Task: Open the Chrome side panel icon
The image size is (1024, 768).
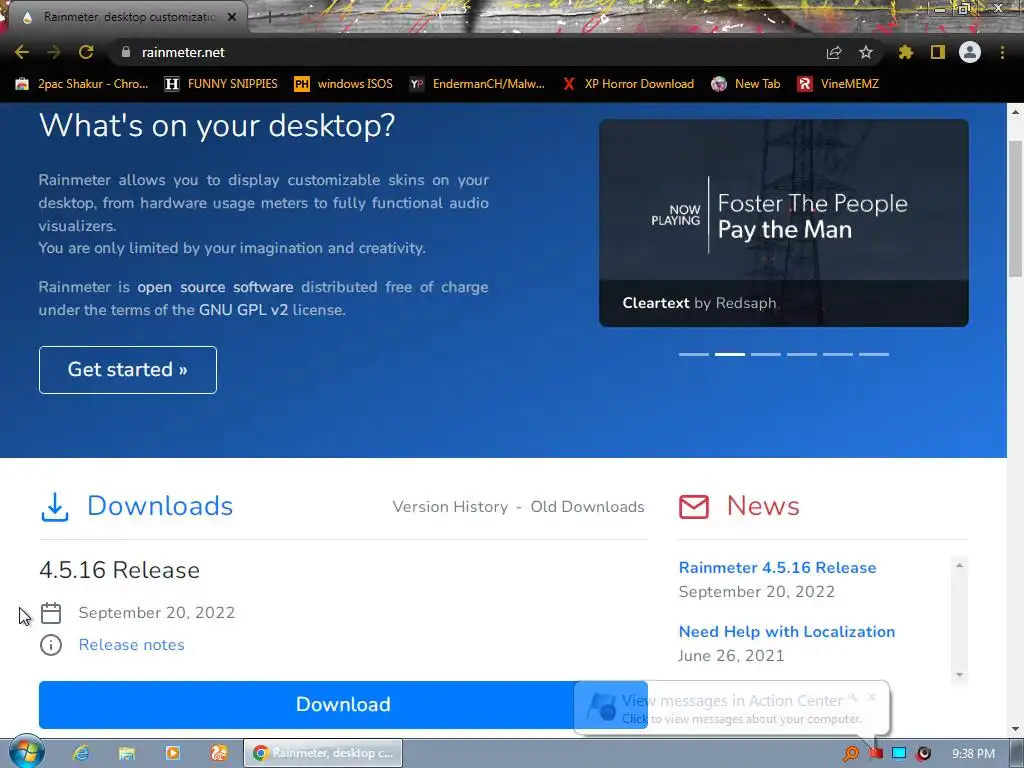Action: click(938, 52)
